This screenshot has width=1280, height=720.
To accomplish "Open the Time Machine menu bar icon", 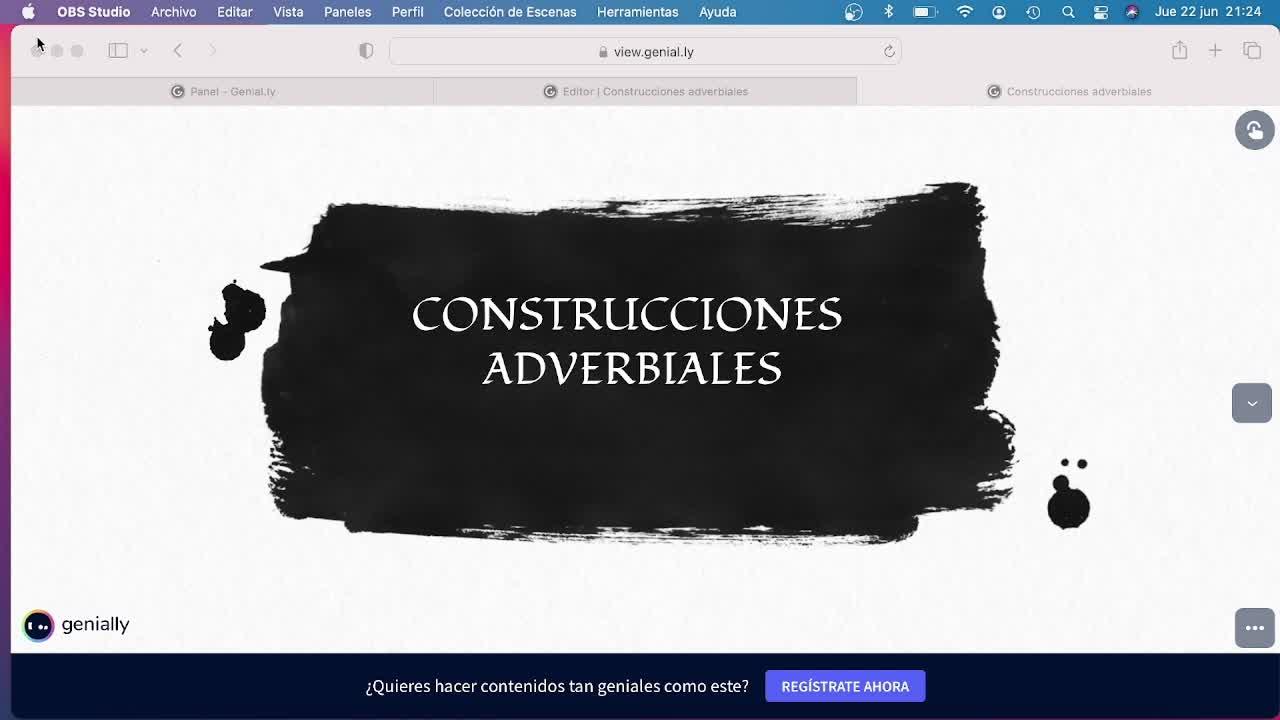I will point(1033,12).
